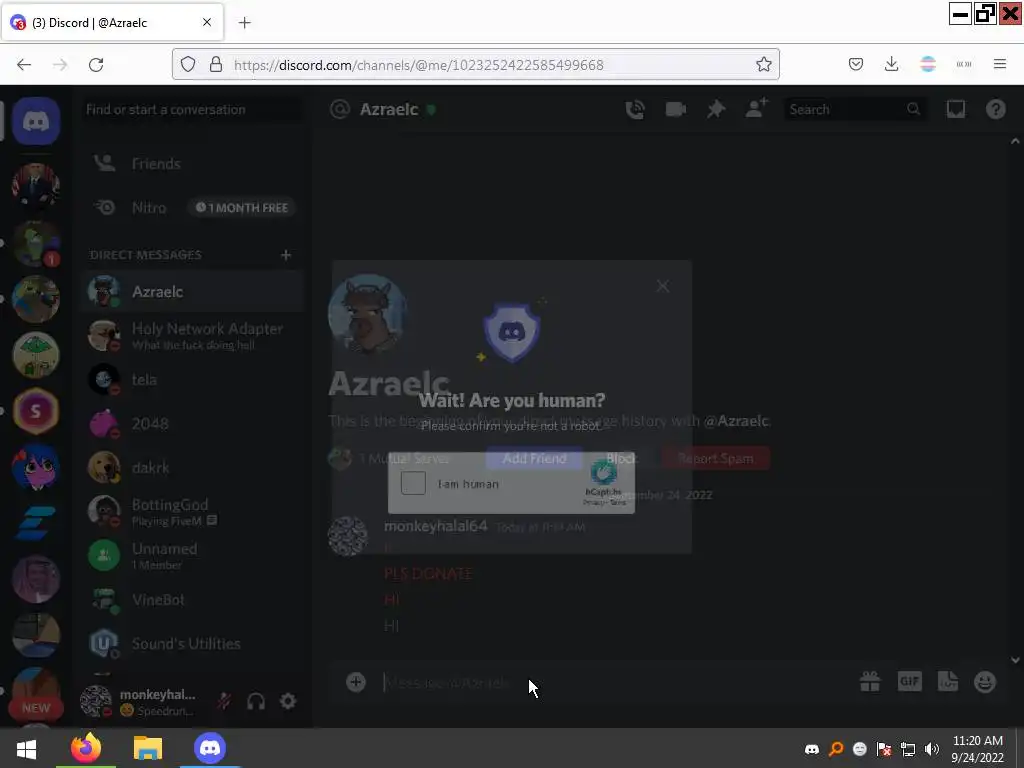Open the emoji picker
Viewport: 1024px width, 768px height.
tap(985, 682)
